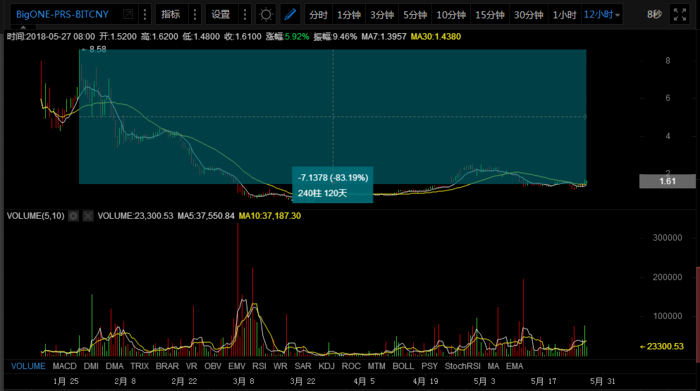Select the TRIX indicator
The image size is (700, 391).
(x=139, y=366)
